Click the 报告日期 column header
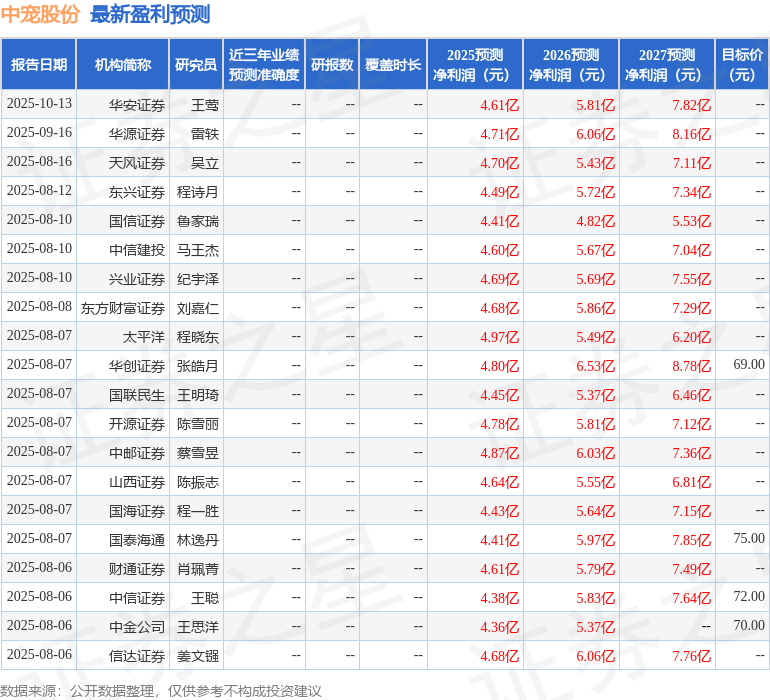The width and height of the screenshot is (770, 700). click(x=39, y=65)
